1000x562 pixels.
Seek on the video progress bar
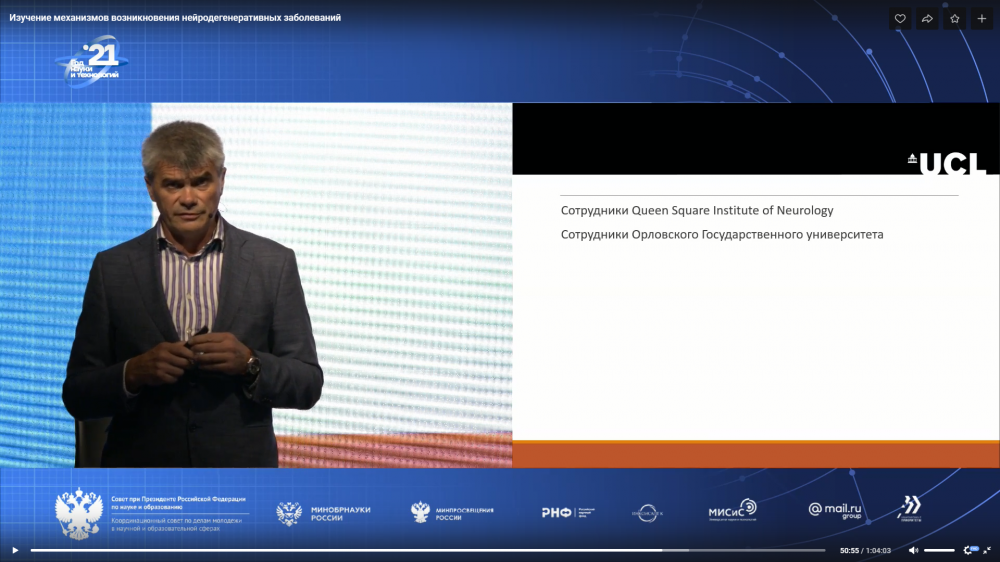pos(428,550)
